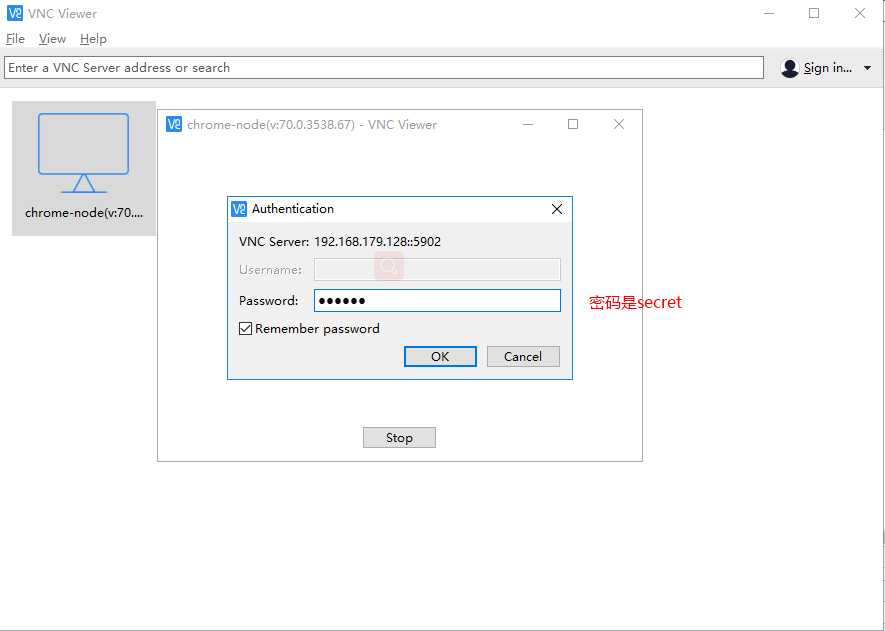Screen dimensions: 885x631
Task: Click the VNC Server address search field
Action: pos(384,68)
